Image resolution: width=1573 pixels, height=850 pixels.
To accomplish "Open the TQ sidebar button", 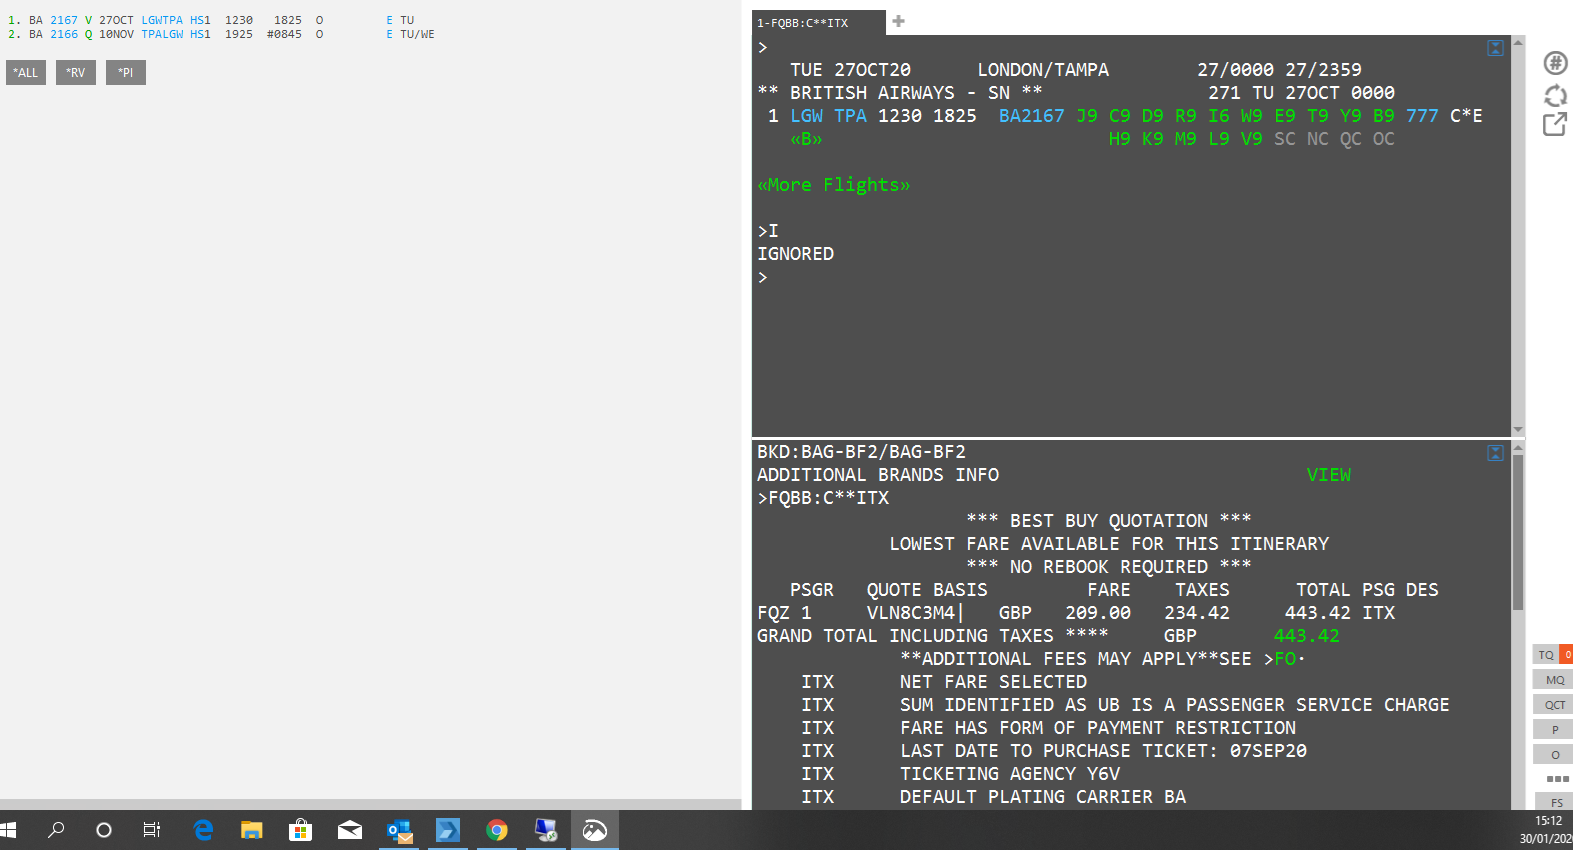I will [x=1546, y=655].
